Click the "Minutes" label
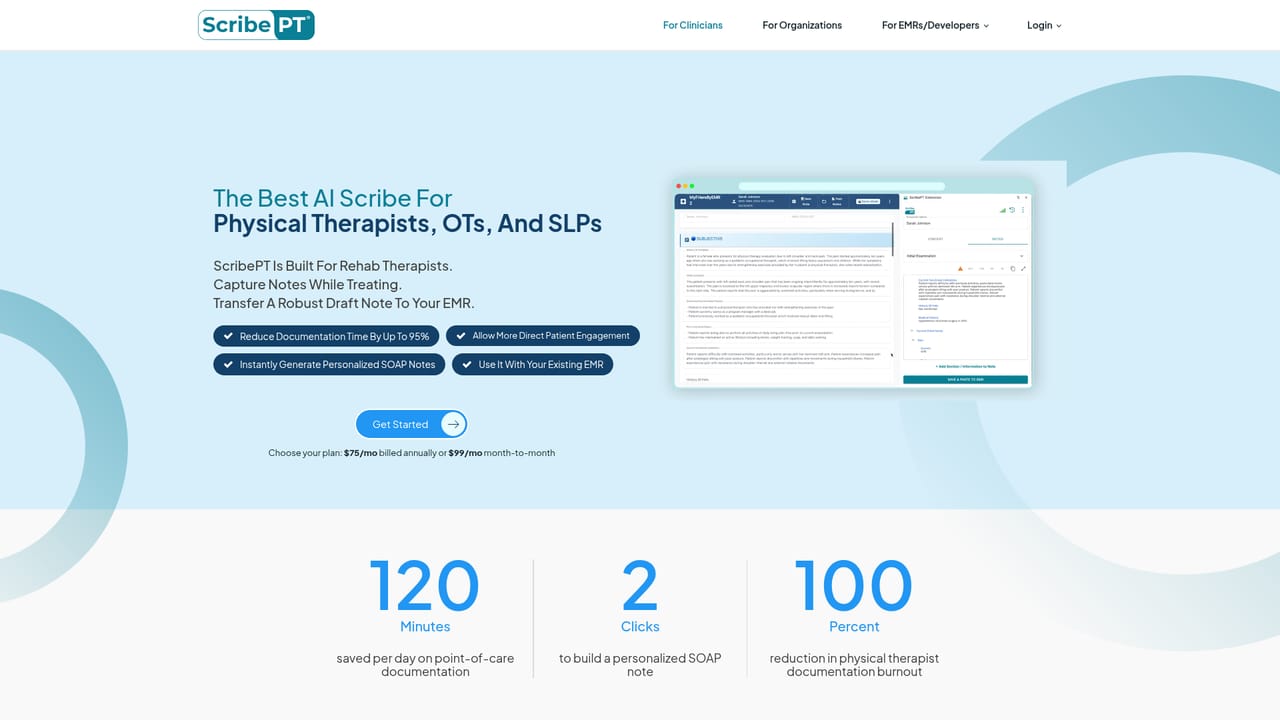The height and width of the screenshot is (720, 1280). (x=425, y=627)
